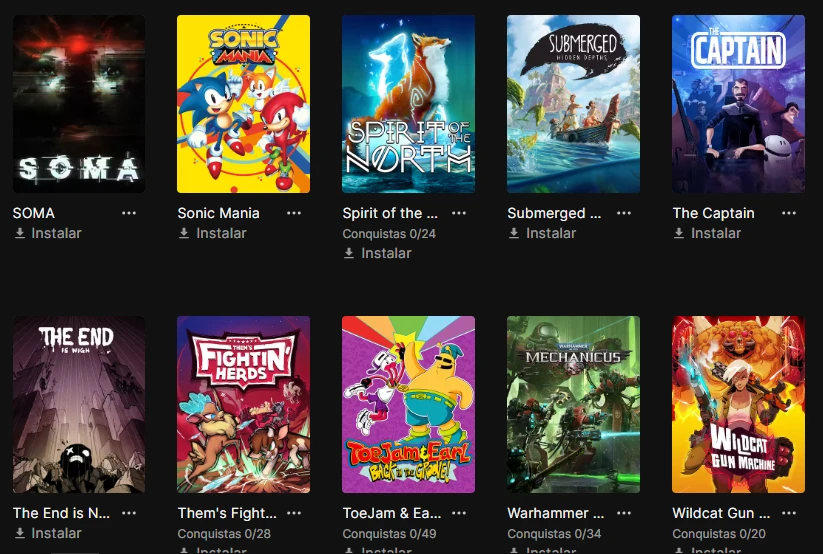
Task: Open The End is Nigh cover art
Action: pyautogui.click(x=79, y=404)
